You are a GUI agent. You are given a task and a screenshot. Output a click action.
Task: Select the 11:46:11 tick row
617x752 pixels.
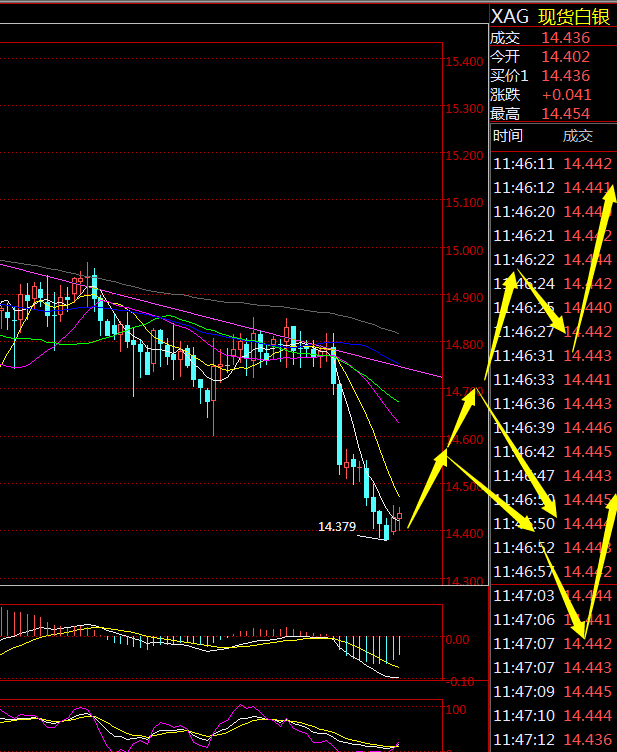[x=553, y=164]
